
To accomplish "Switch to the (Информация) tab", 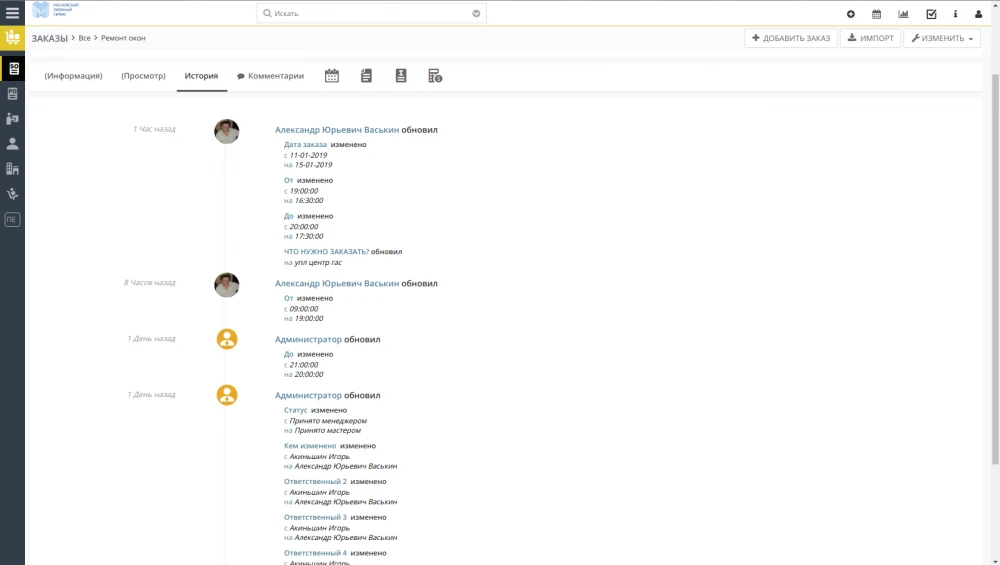I will (x=73, y=76).
